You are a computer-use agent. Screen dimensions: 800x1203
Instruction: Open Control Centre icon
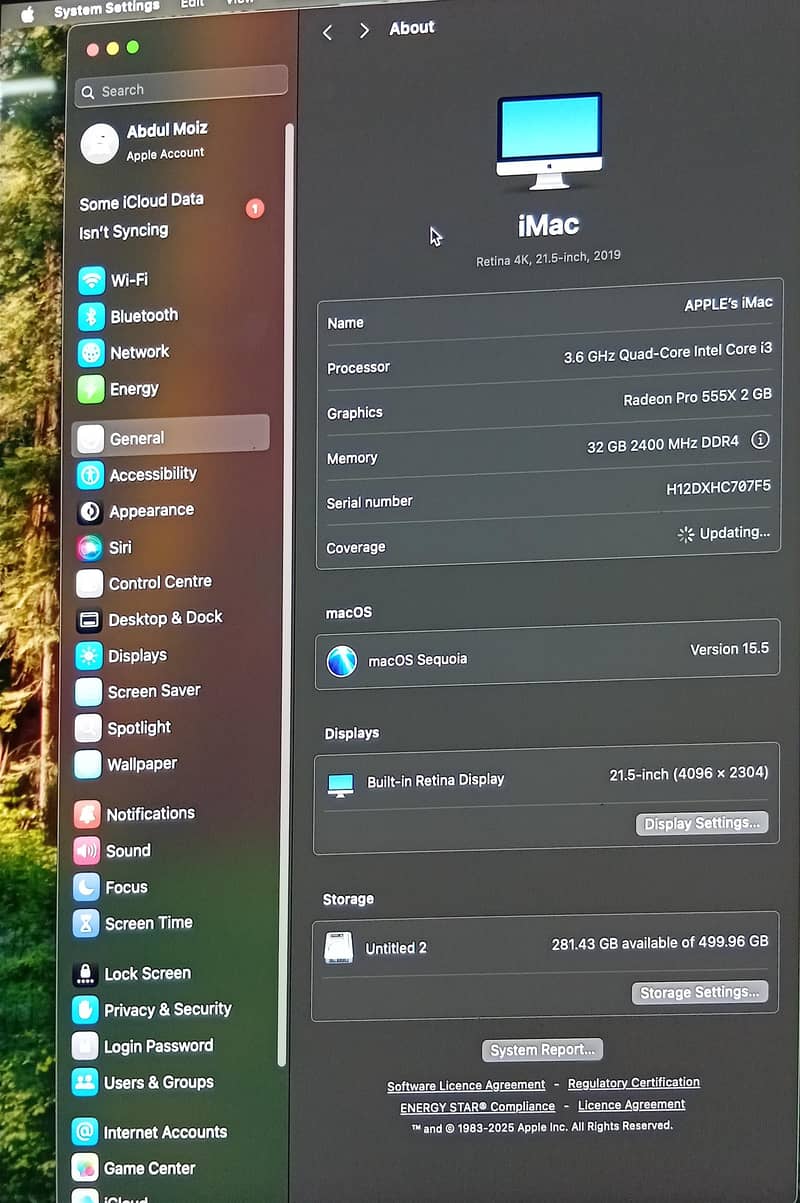coord(89,583)
